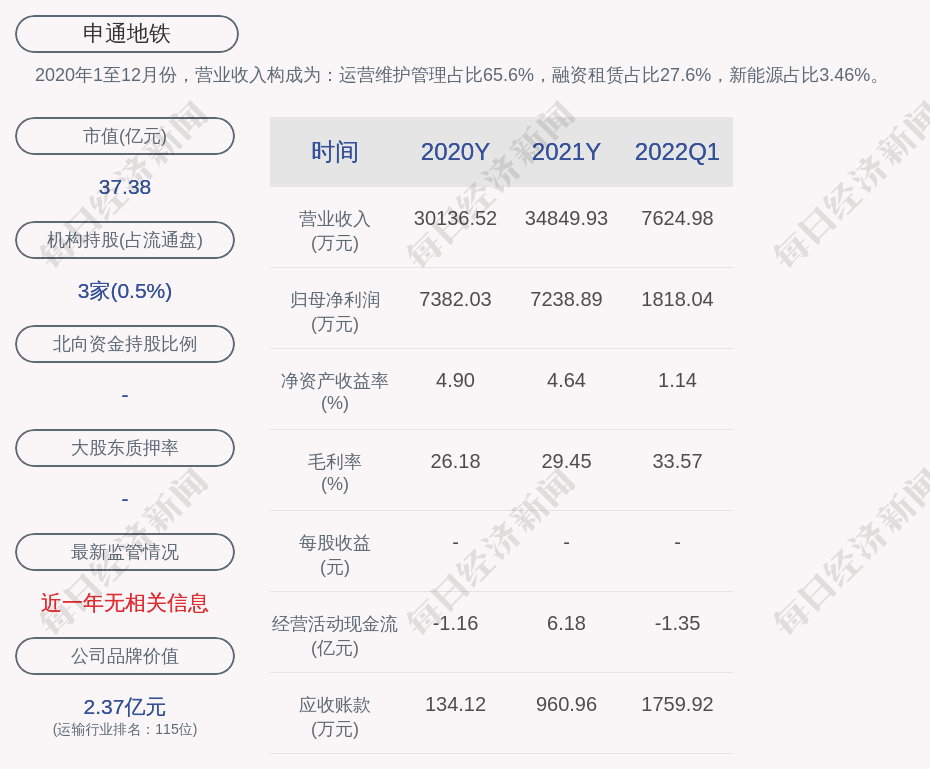The width and height of the screenshot is (930, 769).
Task: Click the 运输行业排名：115位 ranking note
Action: point(125,729)
